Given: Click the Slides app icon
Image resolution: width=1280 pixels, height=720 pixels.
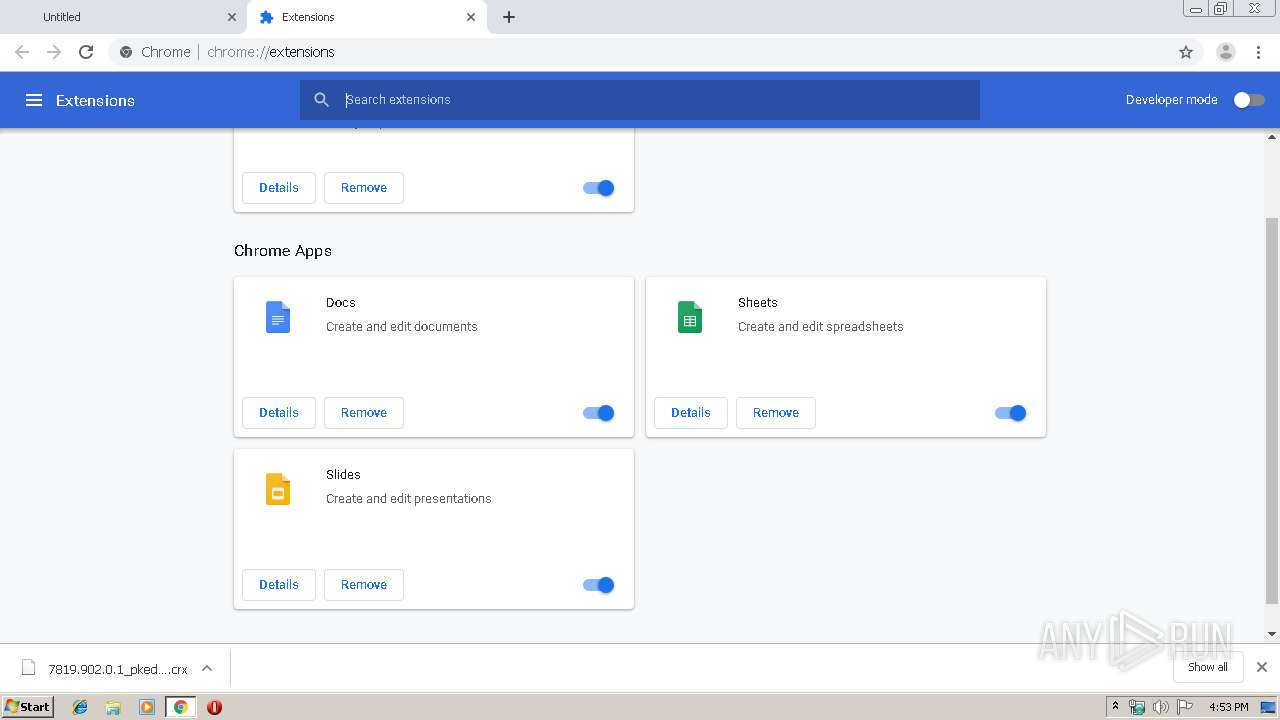Looking at the screenshot, I should click(278, 489).
